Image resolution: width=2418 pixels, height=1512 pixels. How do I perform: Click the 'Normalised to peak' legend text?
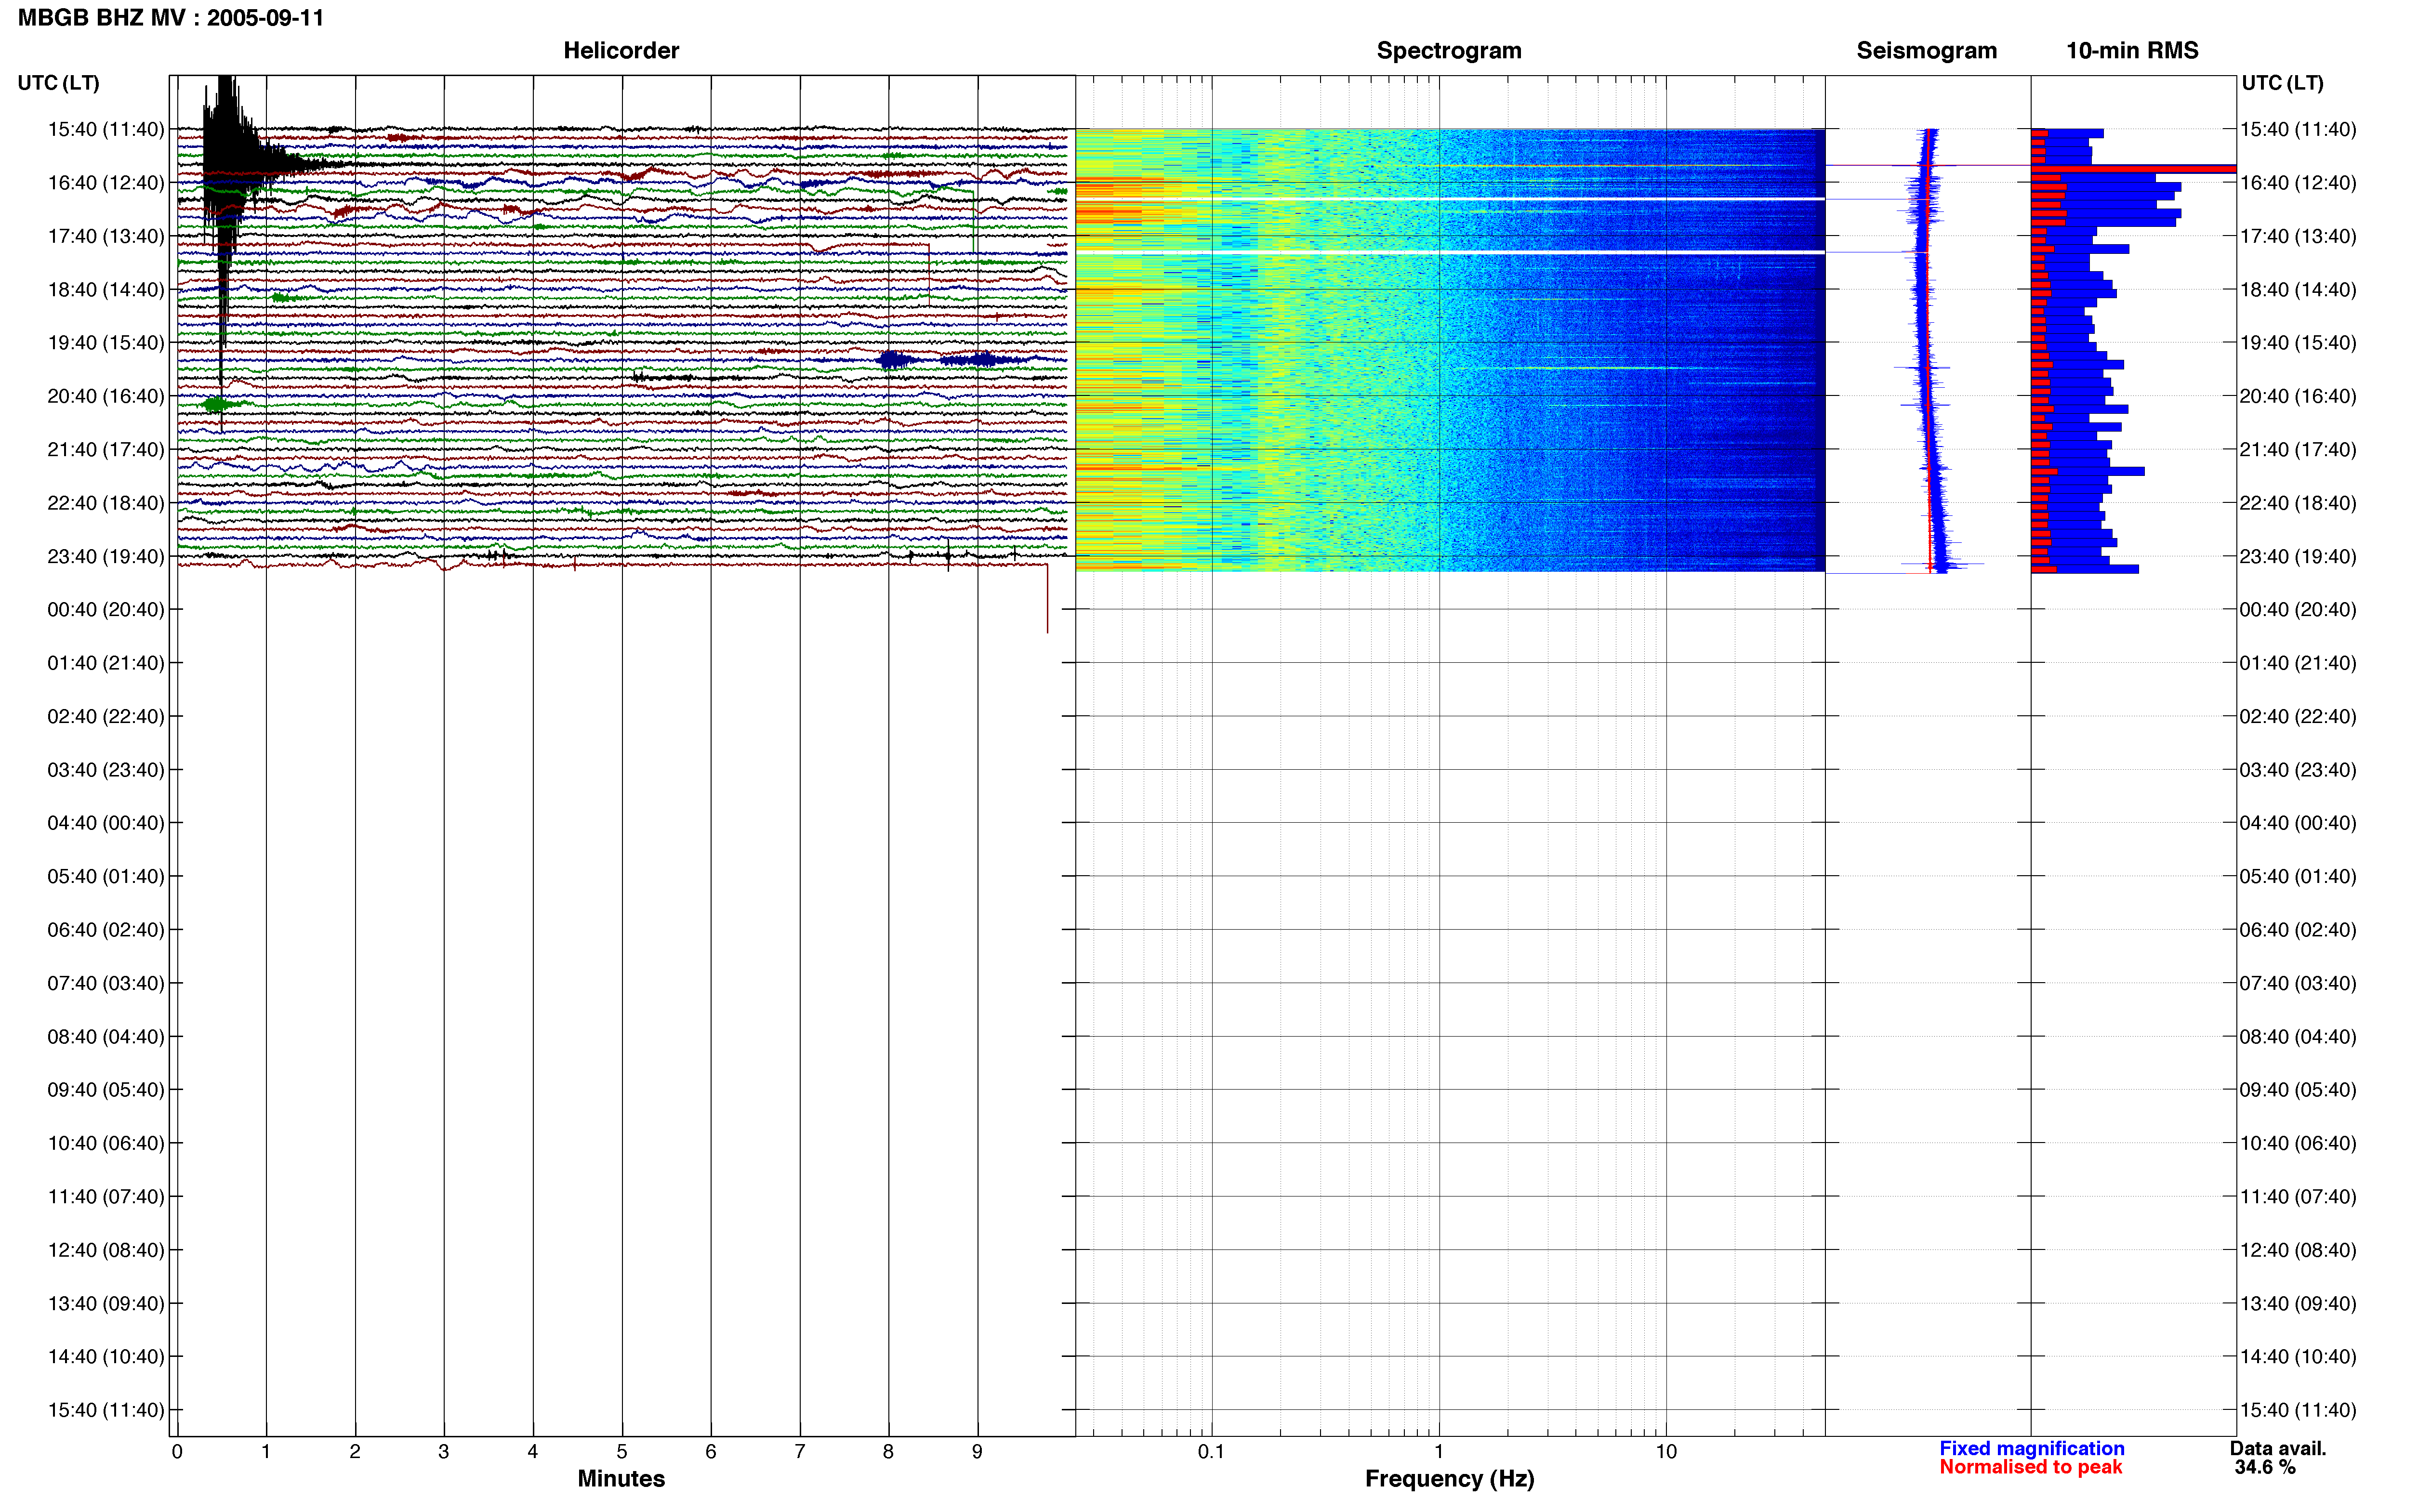(2030, 1467)
